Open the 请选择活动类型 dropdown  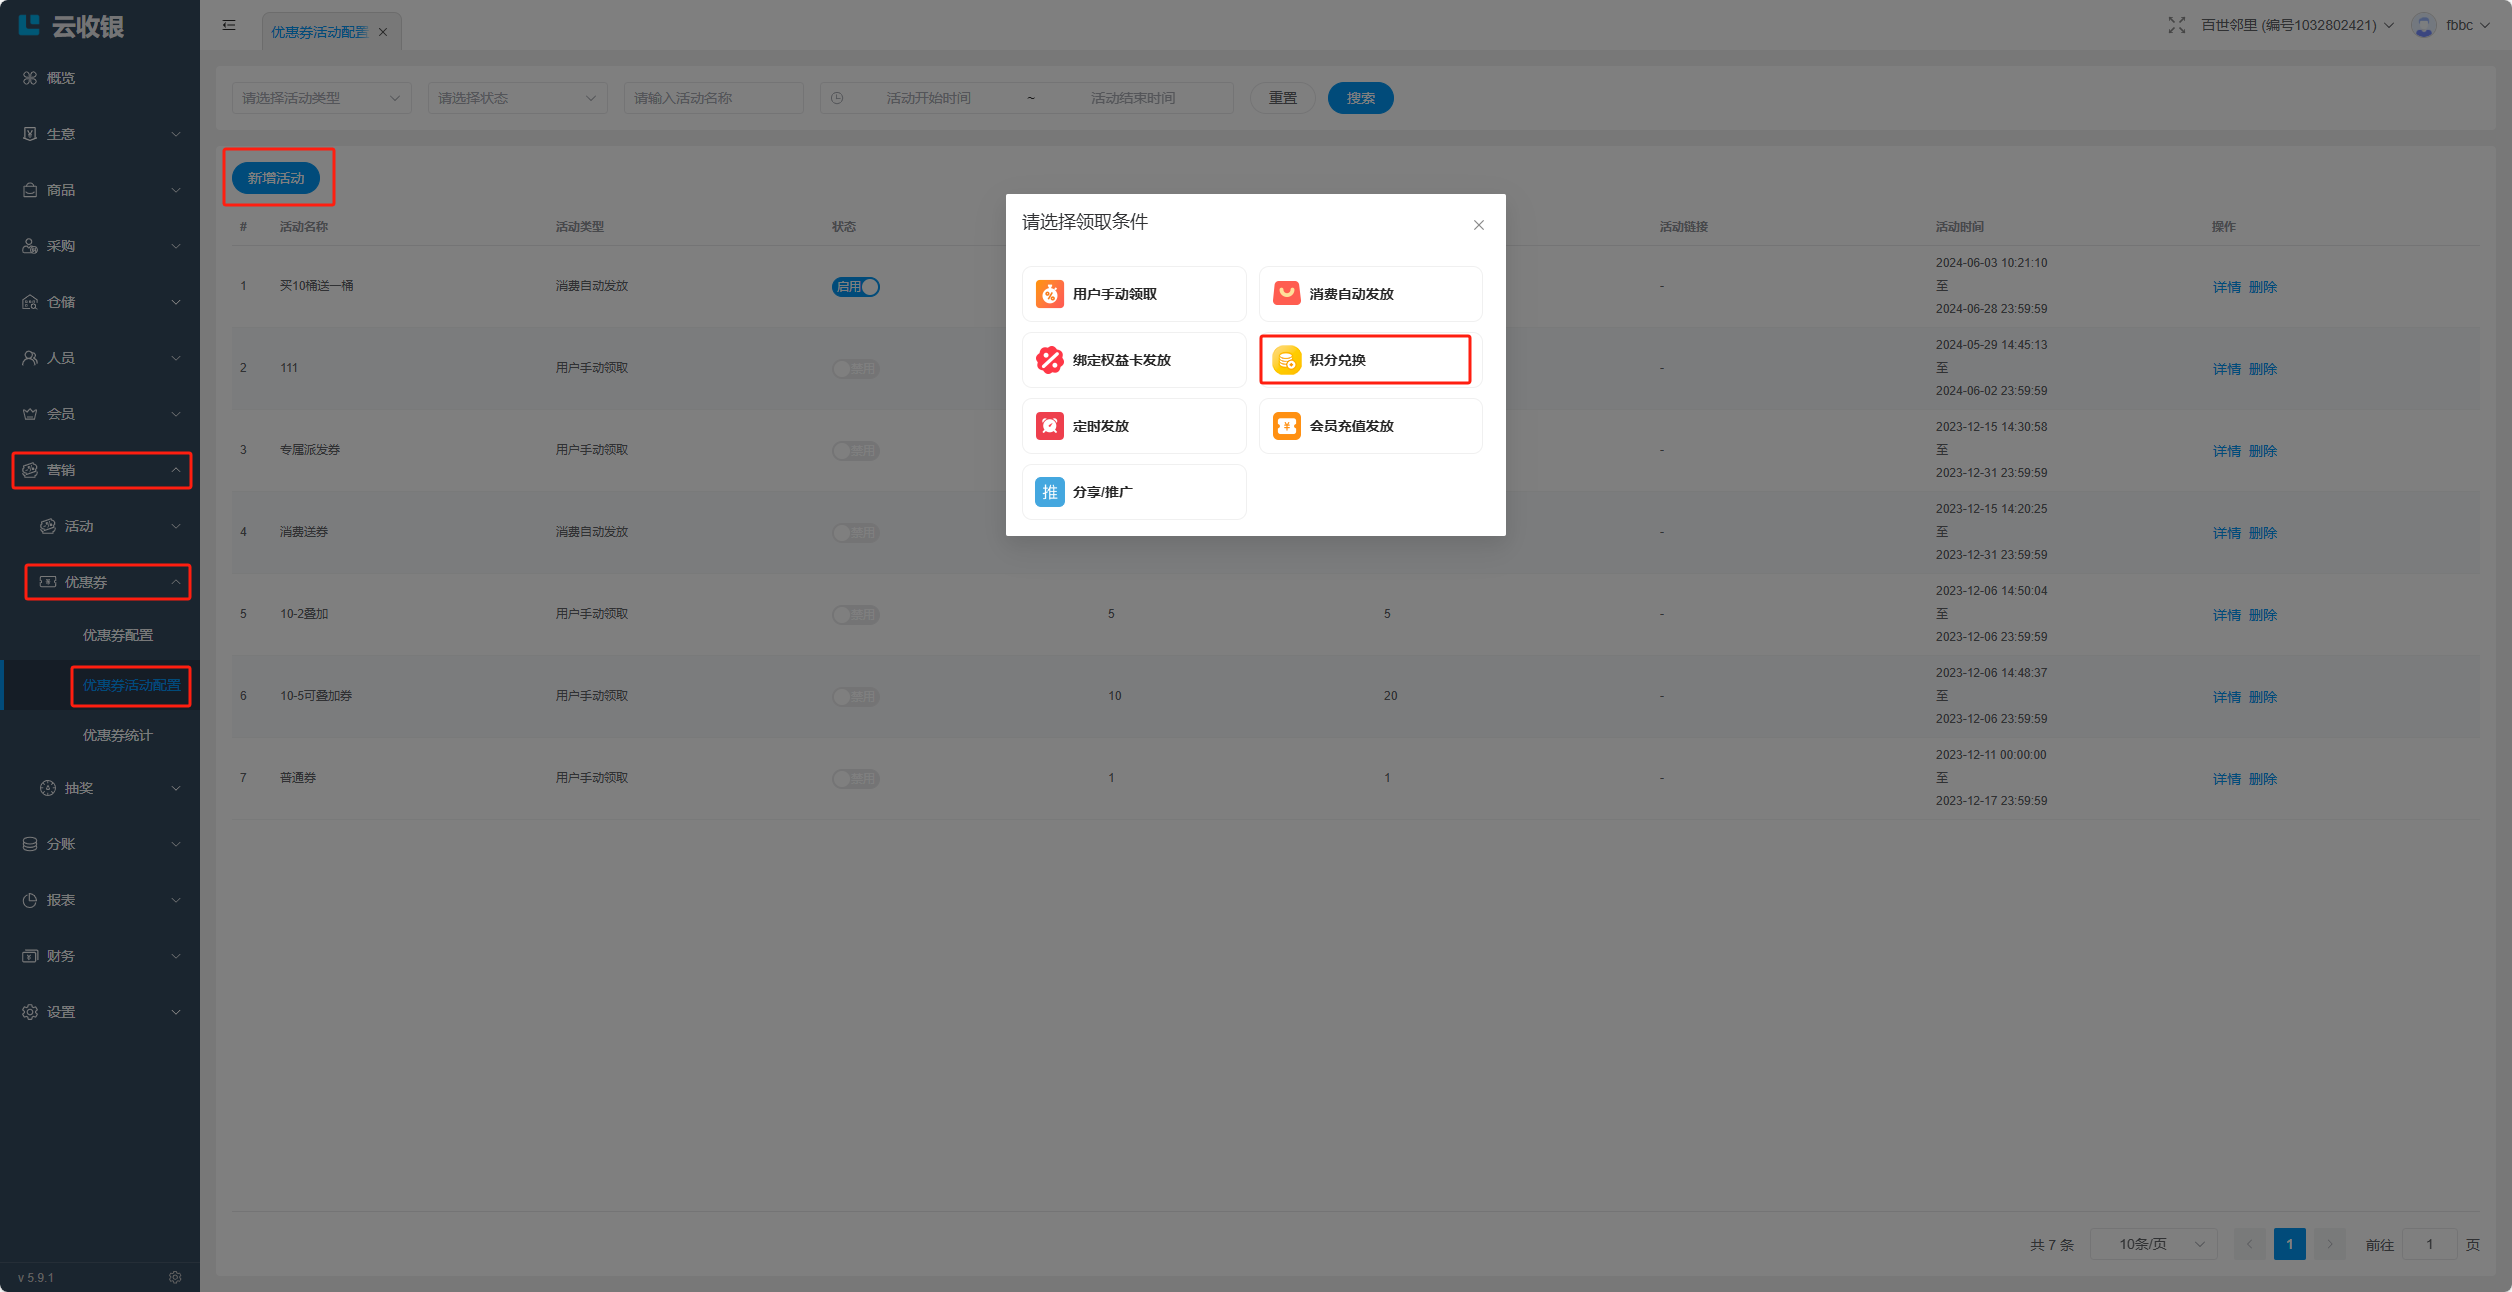point(320,98)
